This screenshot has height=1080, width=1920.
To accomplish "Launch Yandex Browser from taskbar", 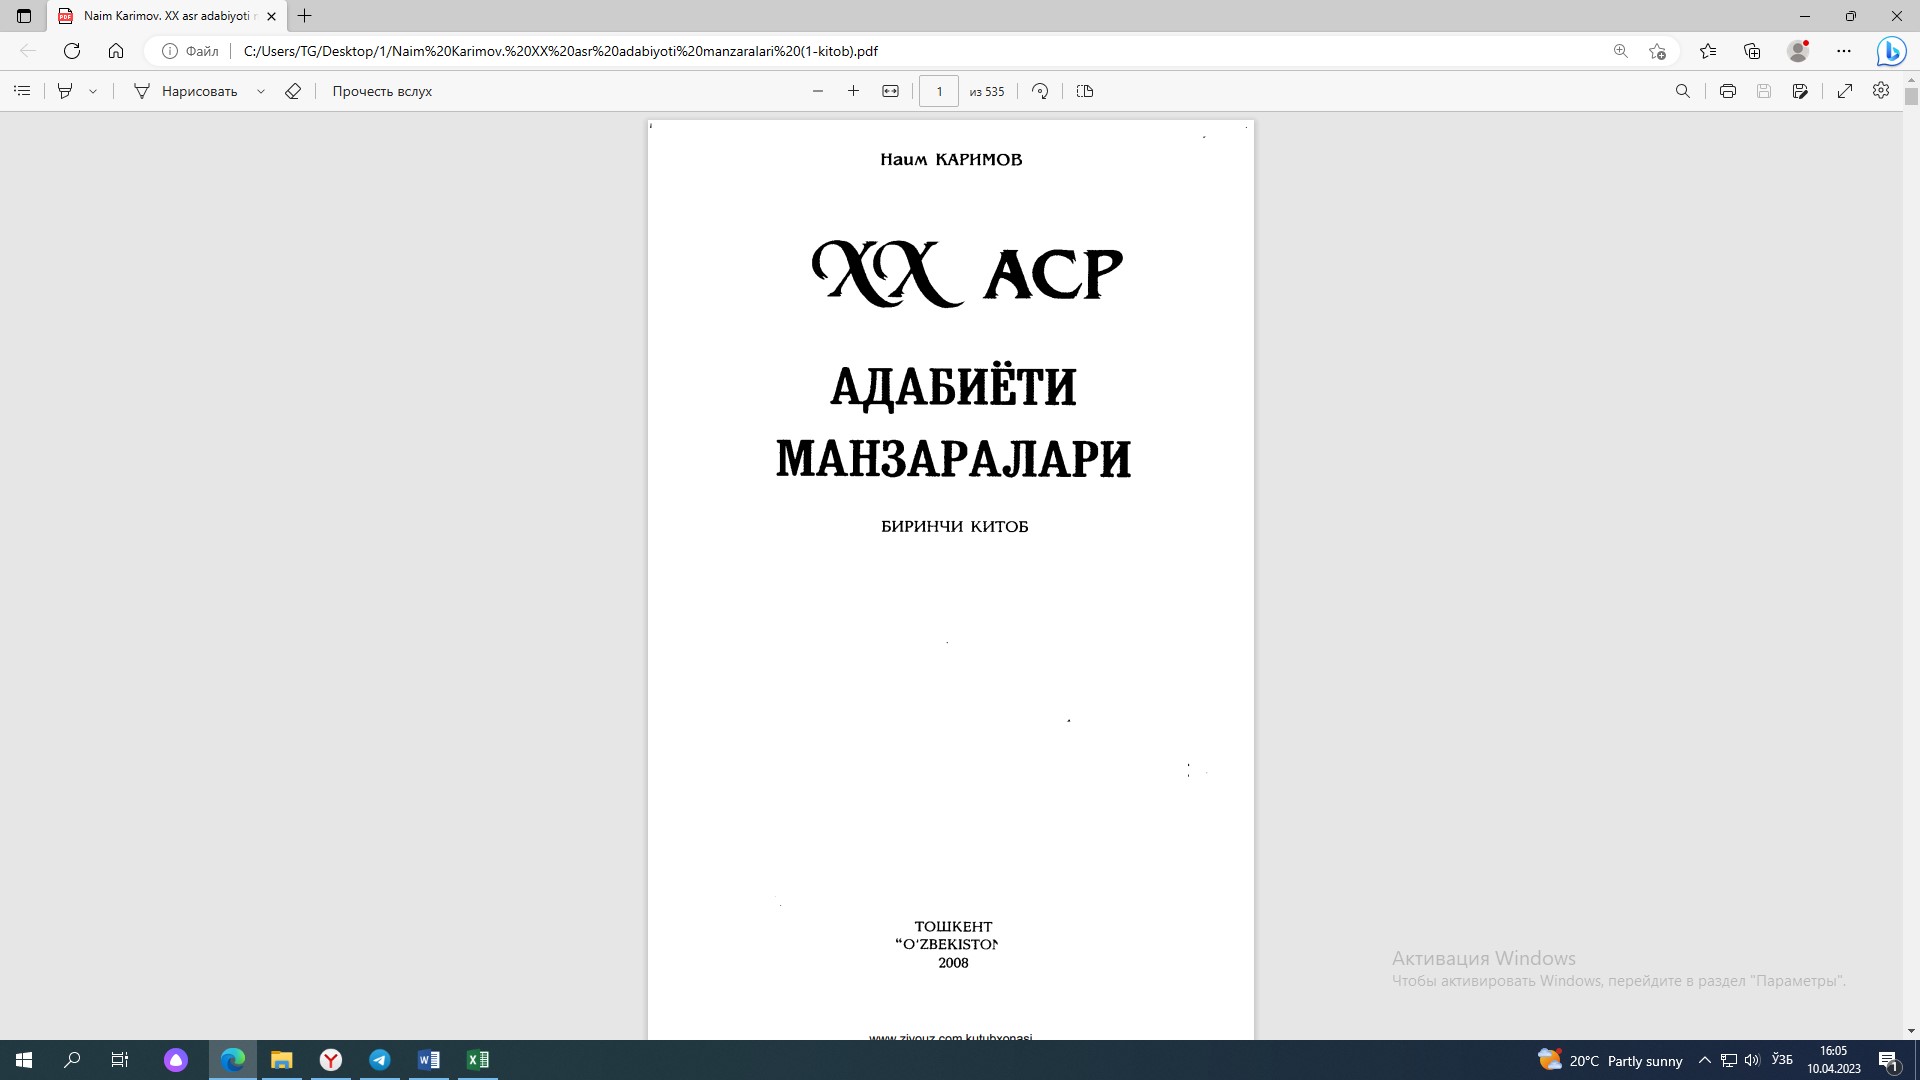I will click(x=331, y=1060).
